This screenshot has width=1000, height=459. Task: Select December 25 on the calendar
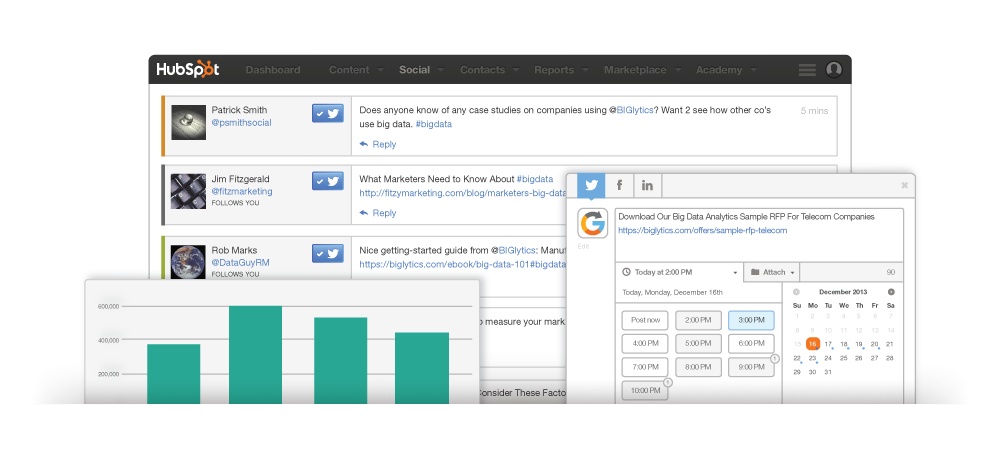(x=844, y=358)
